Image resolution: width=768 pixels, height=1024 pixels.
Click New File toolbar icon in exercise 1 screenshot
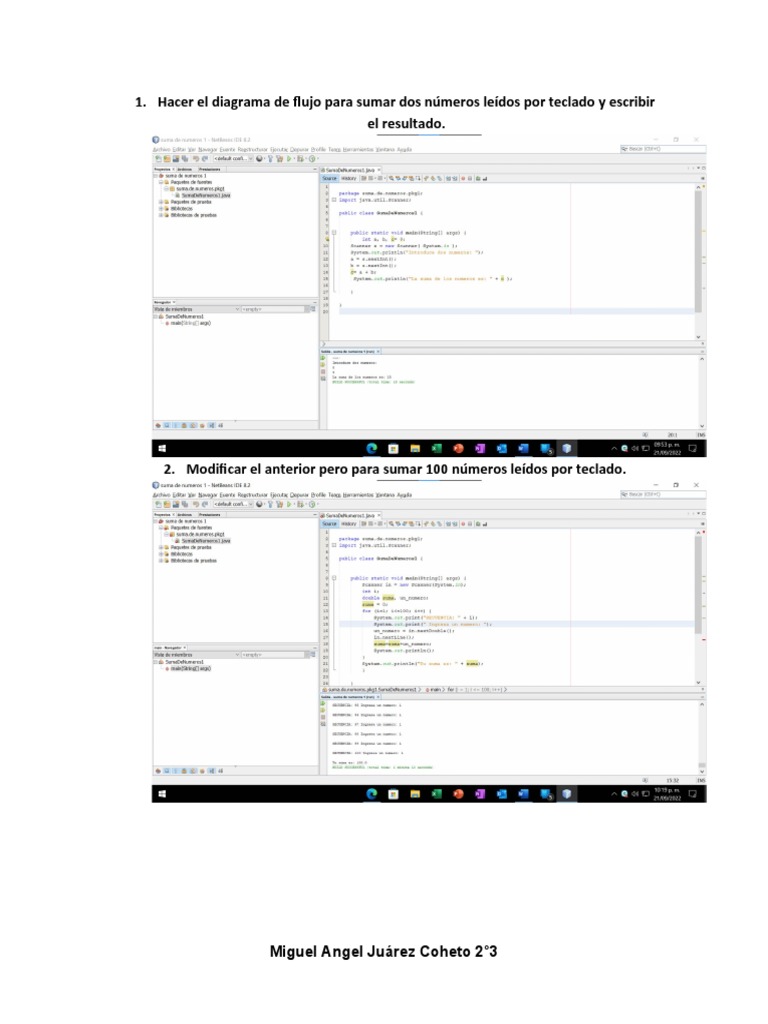click(158, 159)
